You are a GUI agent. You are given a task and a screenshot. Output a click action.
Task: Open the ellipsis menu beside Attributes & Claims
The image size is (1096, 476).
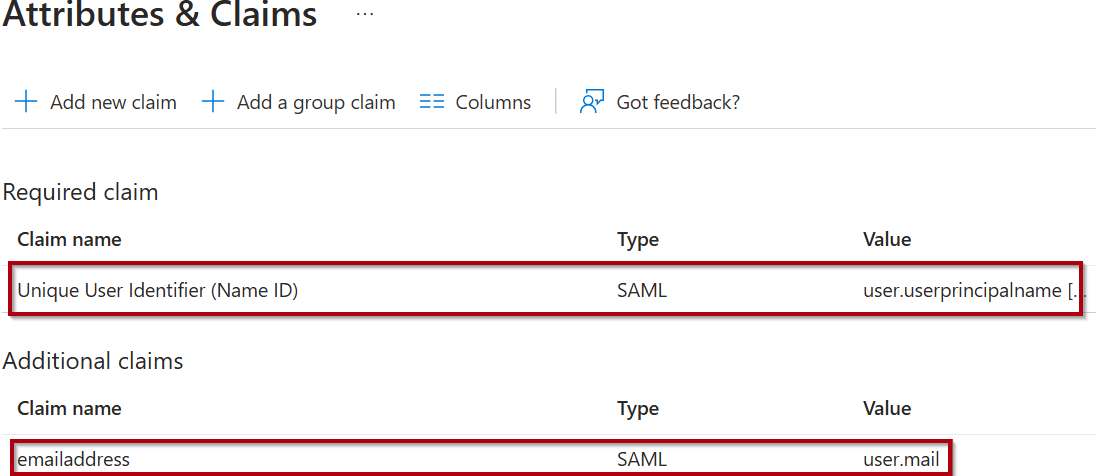365,15
